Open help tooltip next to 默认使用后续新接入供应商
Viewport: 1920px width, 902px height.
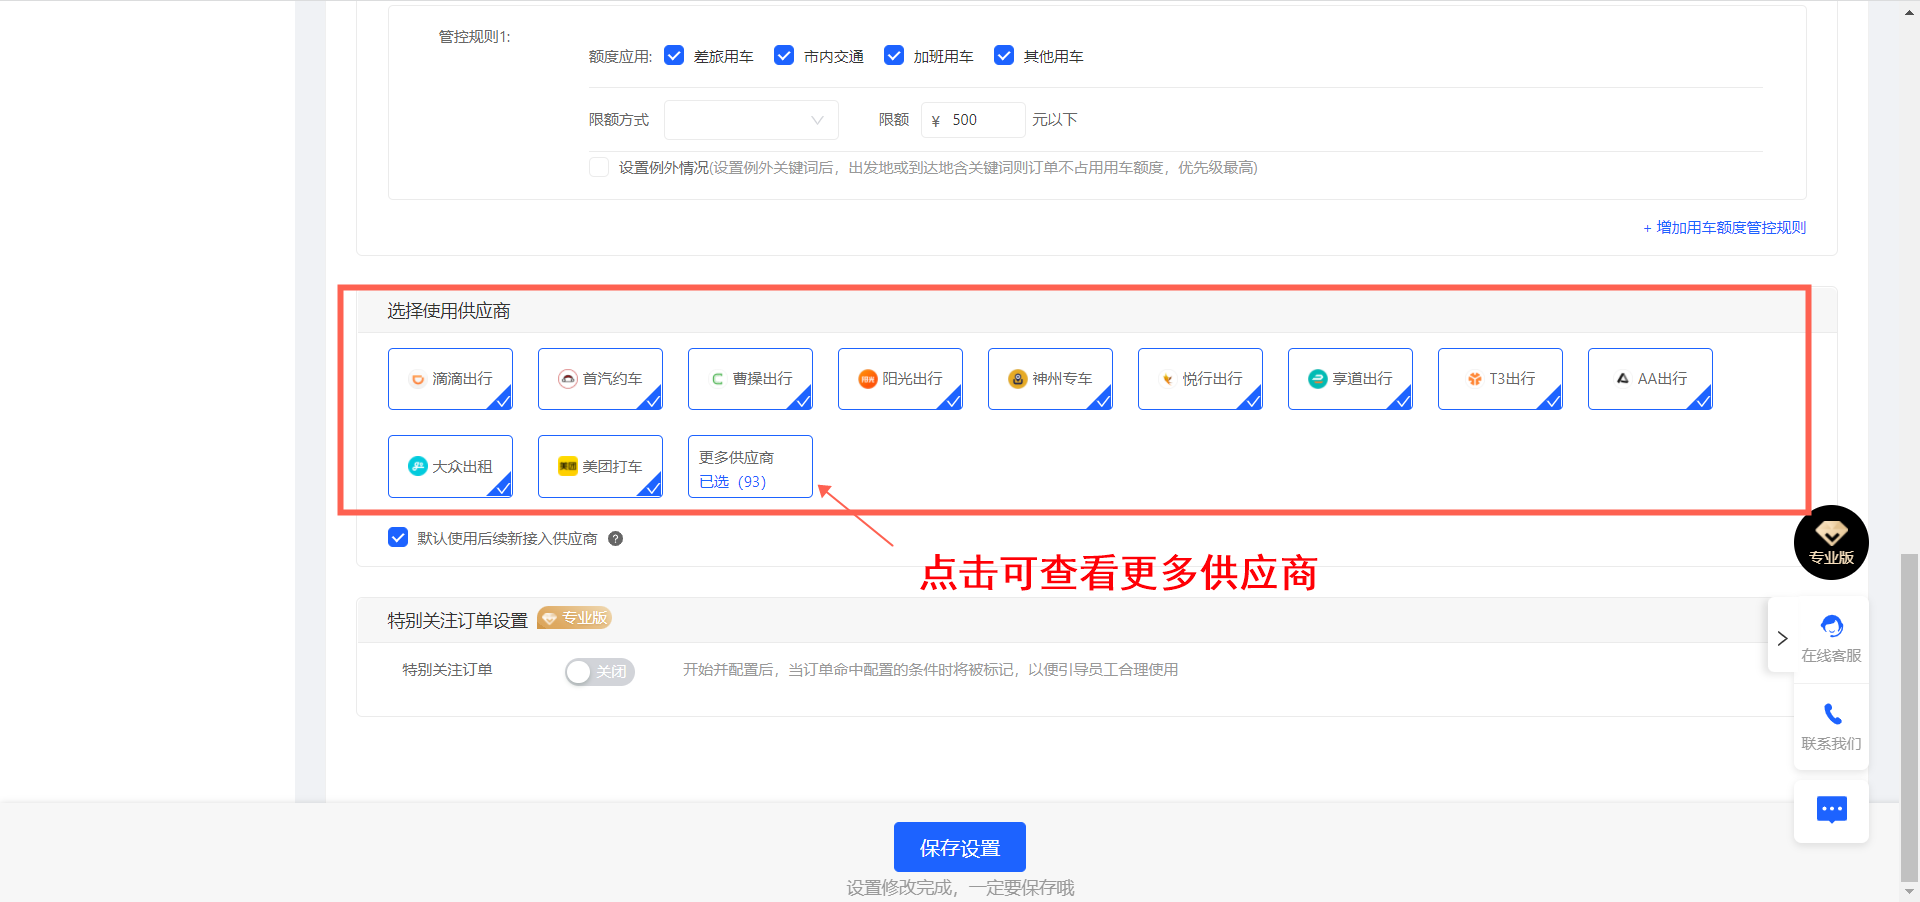(x=616, y=538)
